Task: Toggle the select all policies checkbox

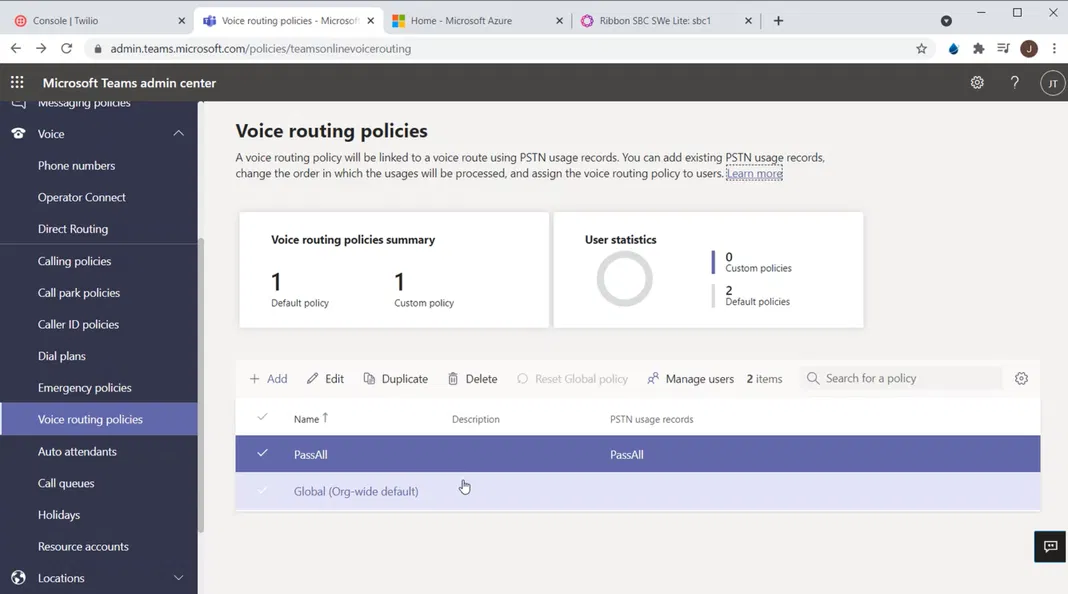Action: [262, 418]
